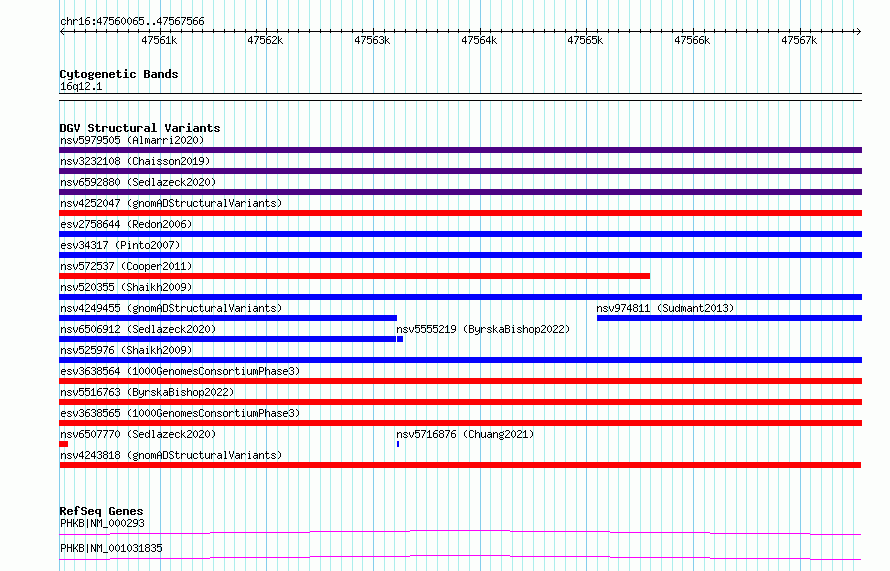
Task: Select the nsv4243818 gnomAD variant label
Action: coord(171,455)
